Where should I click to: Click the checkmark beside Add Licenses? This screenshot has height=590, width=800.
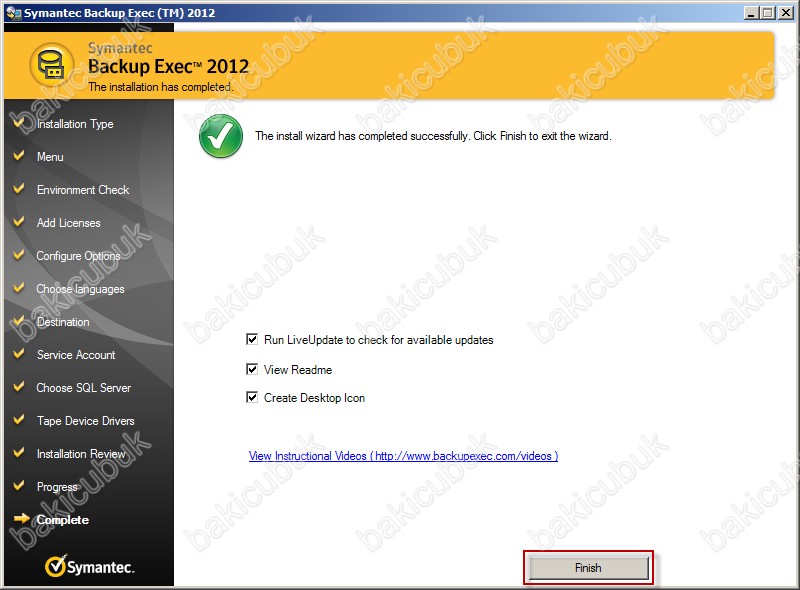pos(19,222)
